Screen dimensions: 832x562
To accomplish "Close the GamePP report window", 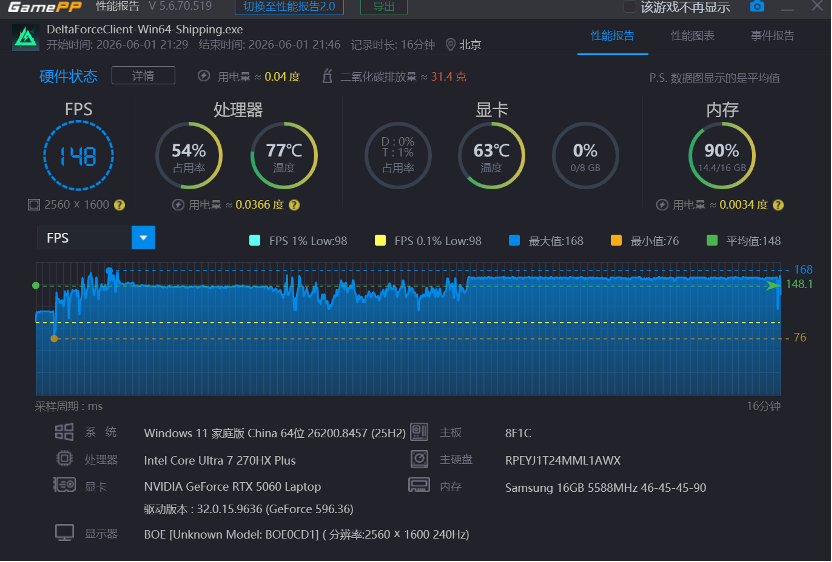I will point(817,6).
